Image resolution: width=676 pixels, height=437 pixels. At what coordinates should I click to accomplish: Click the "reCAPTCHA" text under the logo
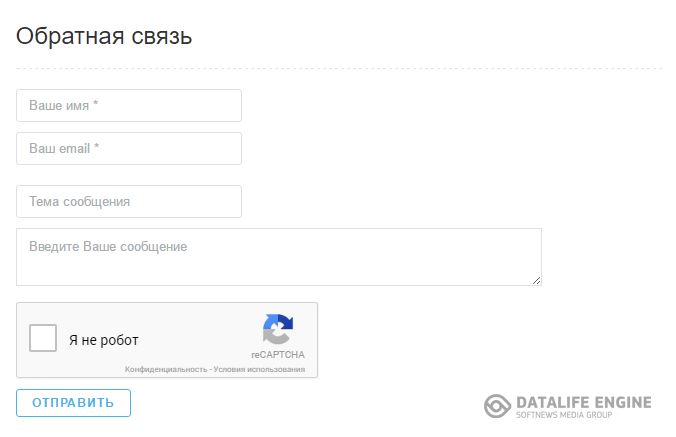278,355
